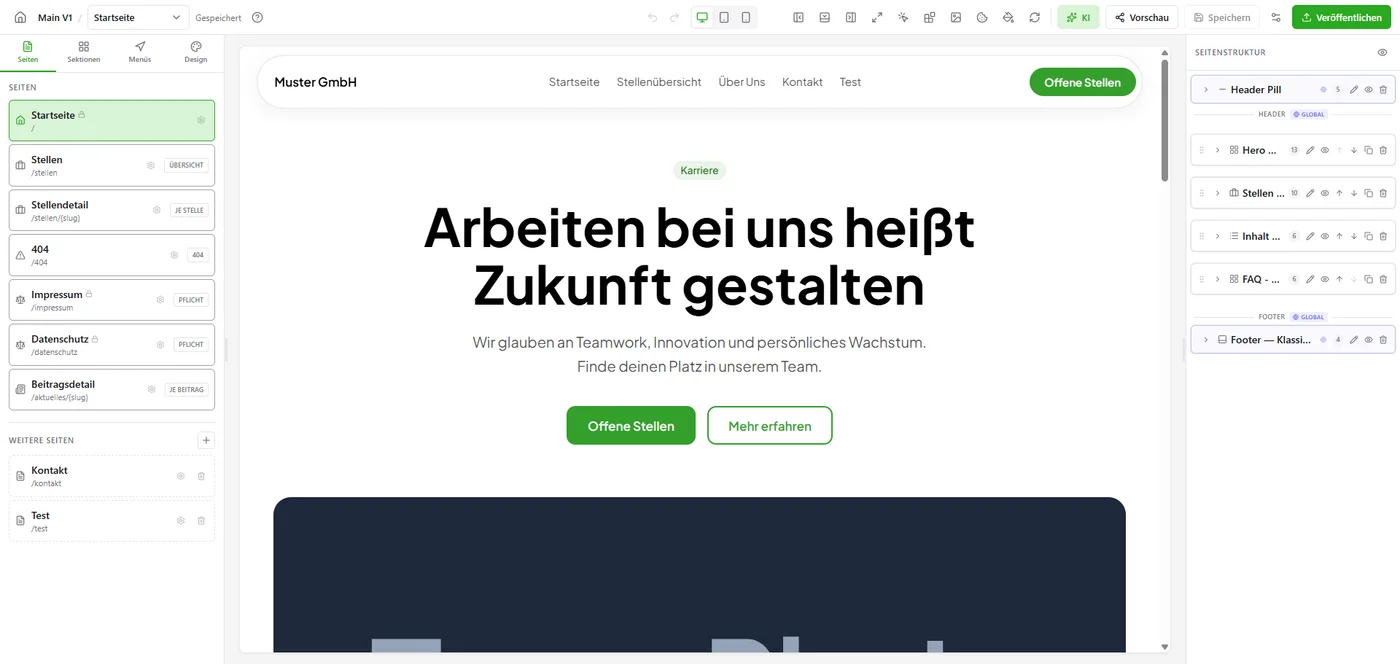
Task: Select the Beitragsdetail page row
Action: (x=112, y=389)
